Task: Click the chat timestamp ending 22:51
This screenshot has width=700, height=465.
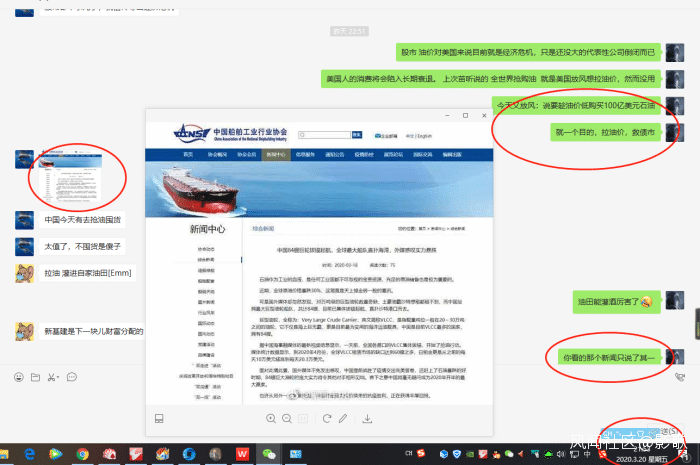Action: (x=350, y=31)
